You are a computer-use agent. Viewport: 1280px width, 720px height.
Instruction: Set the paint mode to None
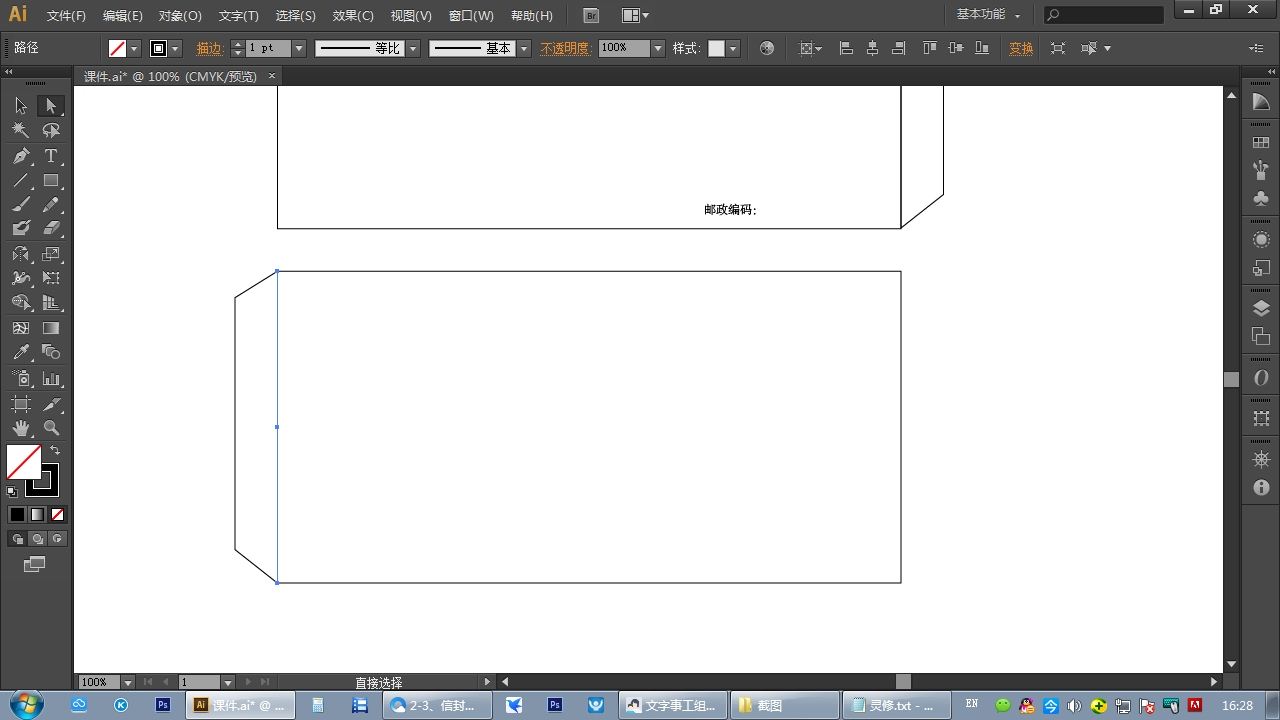point(57,515)
